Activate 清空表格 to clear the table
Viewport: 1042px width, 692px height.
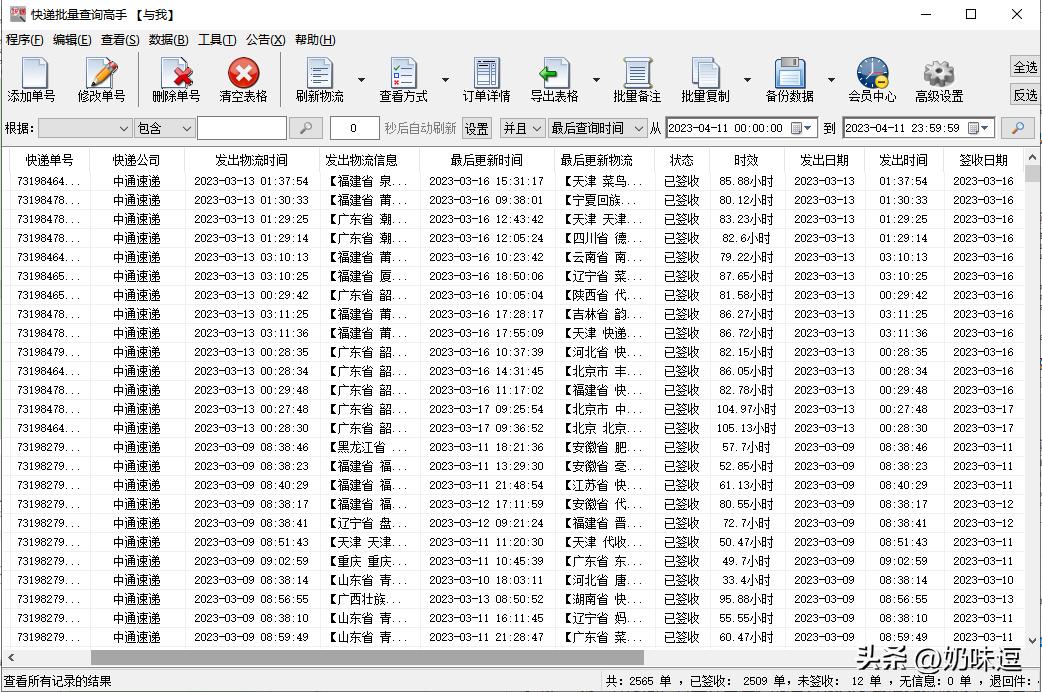pos(243,78)
